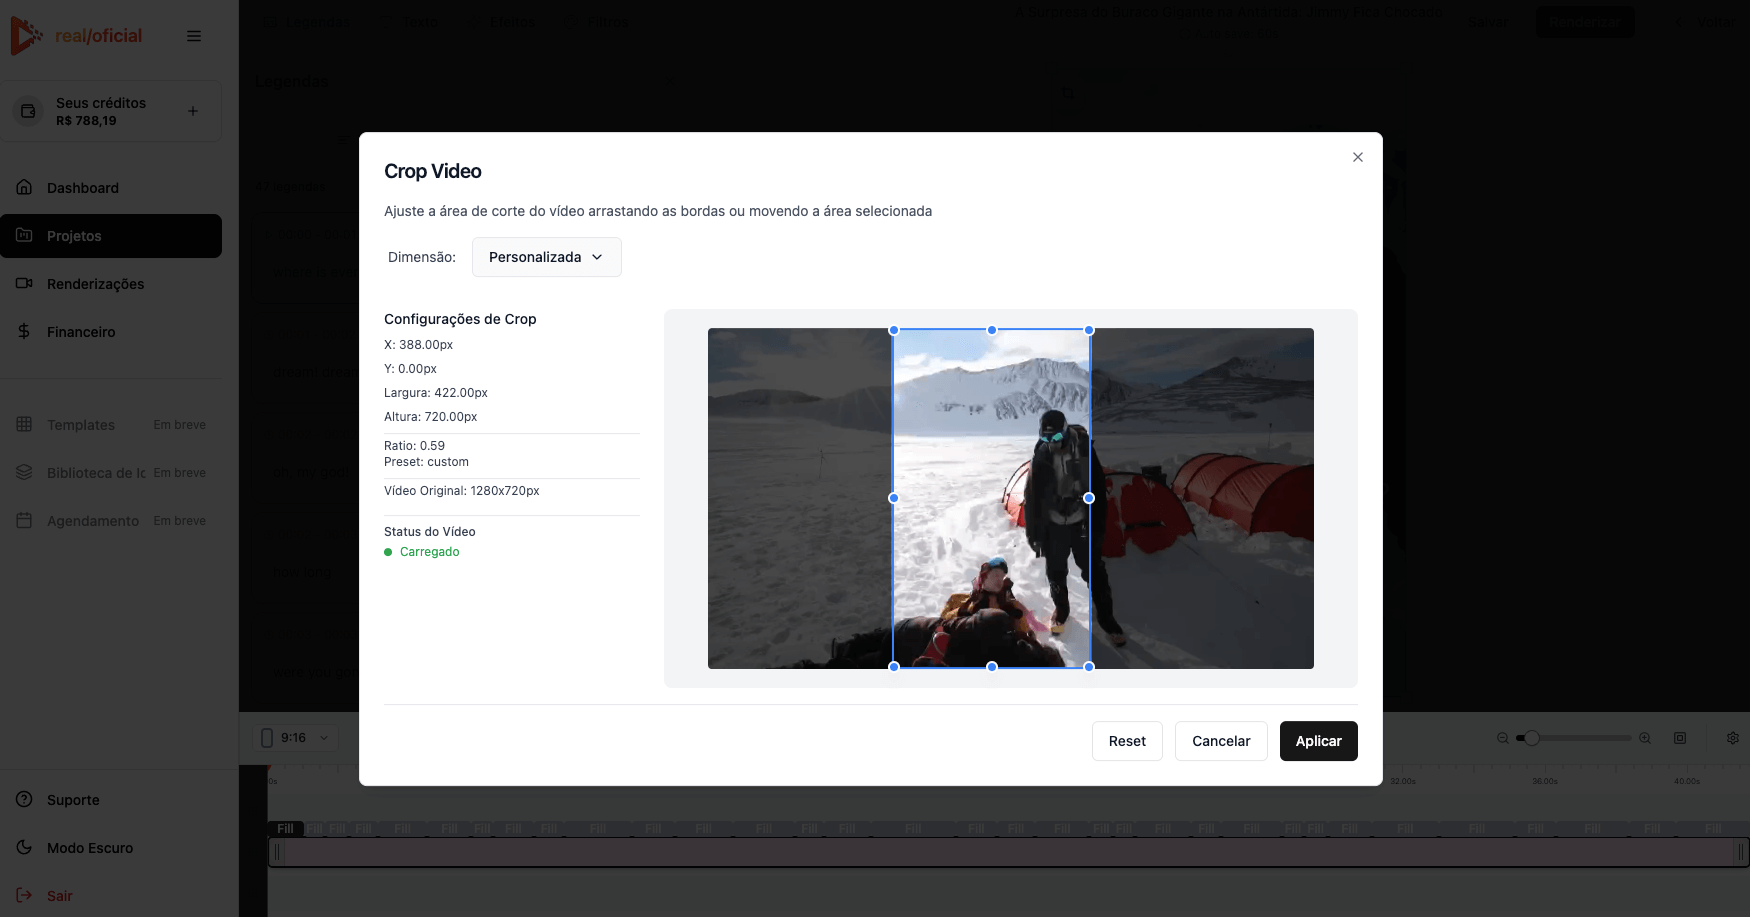Screen dimensions: 1750x917
Task: Click the left-middle crop handle
Action: 894,498
